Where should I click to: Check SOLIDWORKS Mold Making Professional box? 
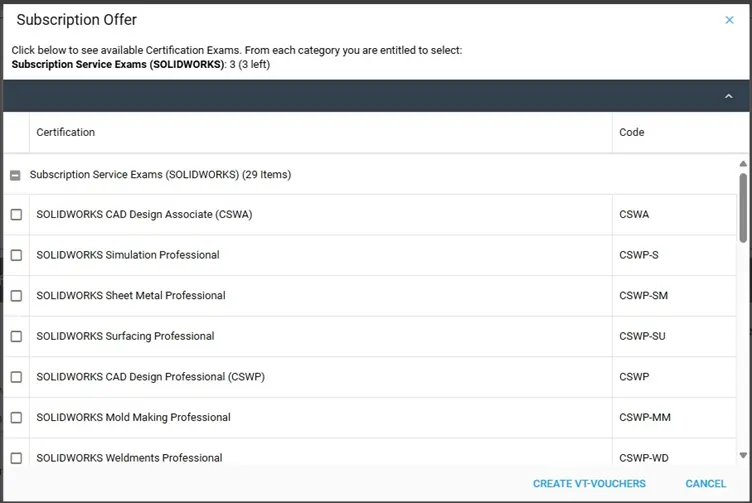16,417
